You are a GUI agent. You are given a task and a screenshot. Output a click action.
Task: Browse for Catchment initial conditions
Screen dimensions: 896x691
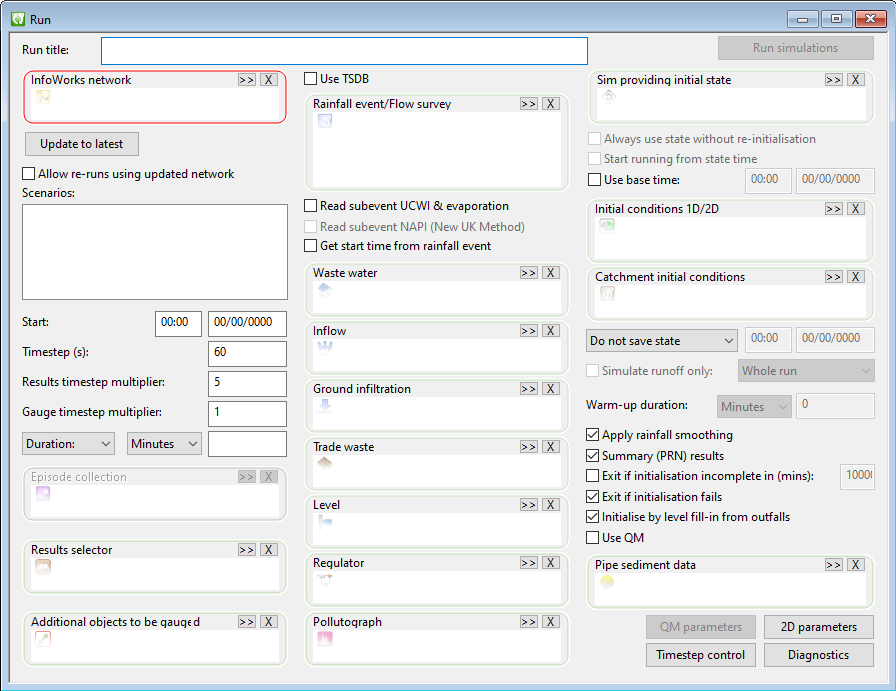[x=834, y=277]
